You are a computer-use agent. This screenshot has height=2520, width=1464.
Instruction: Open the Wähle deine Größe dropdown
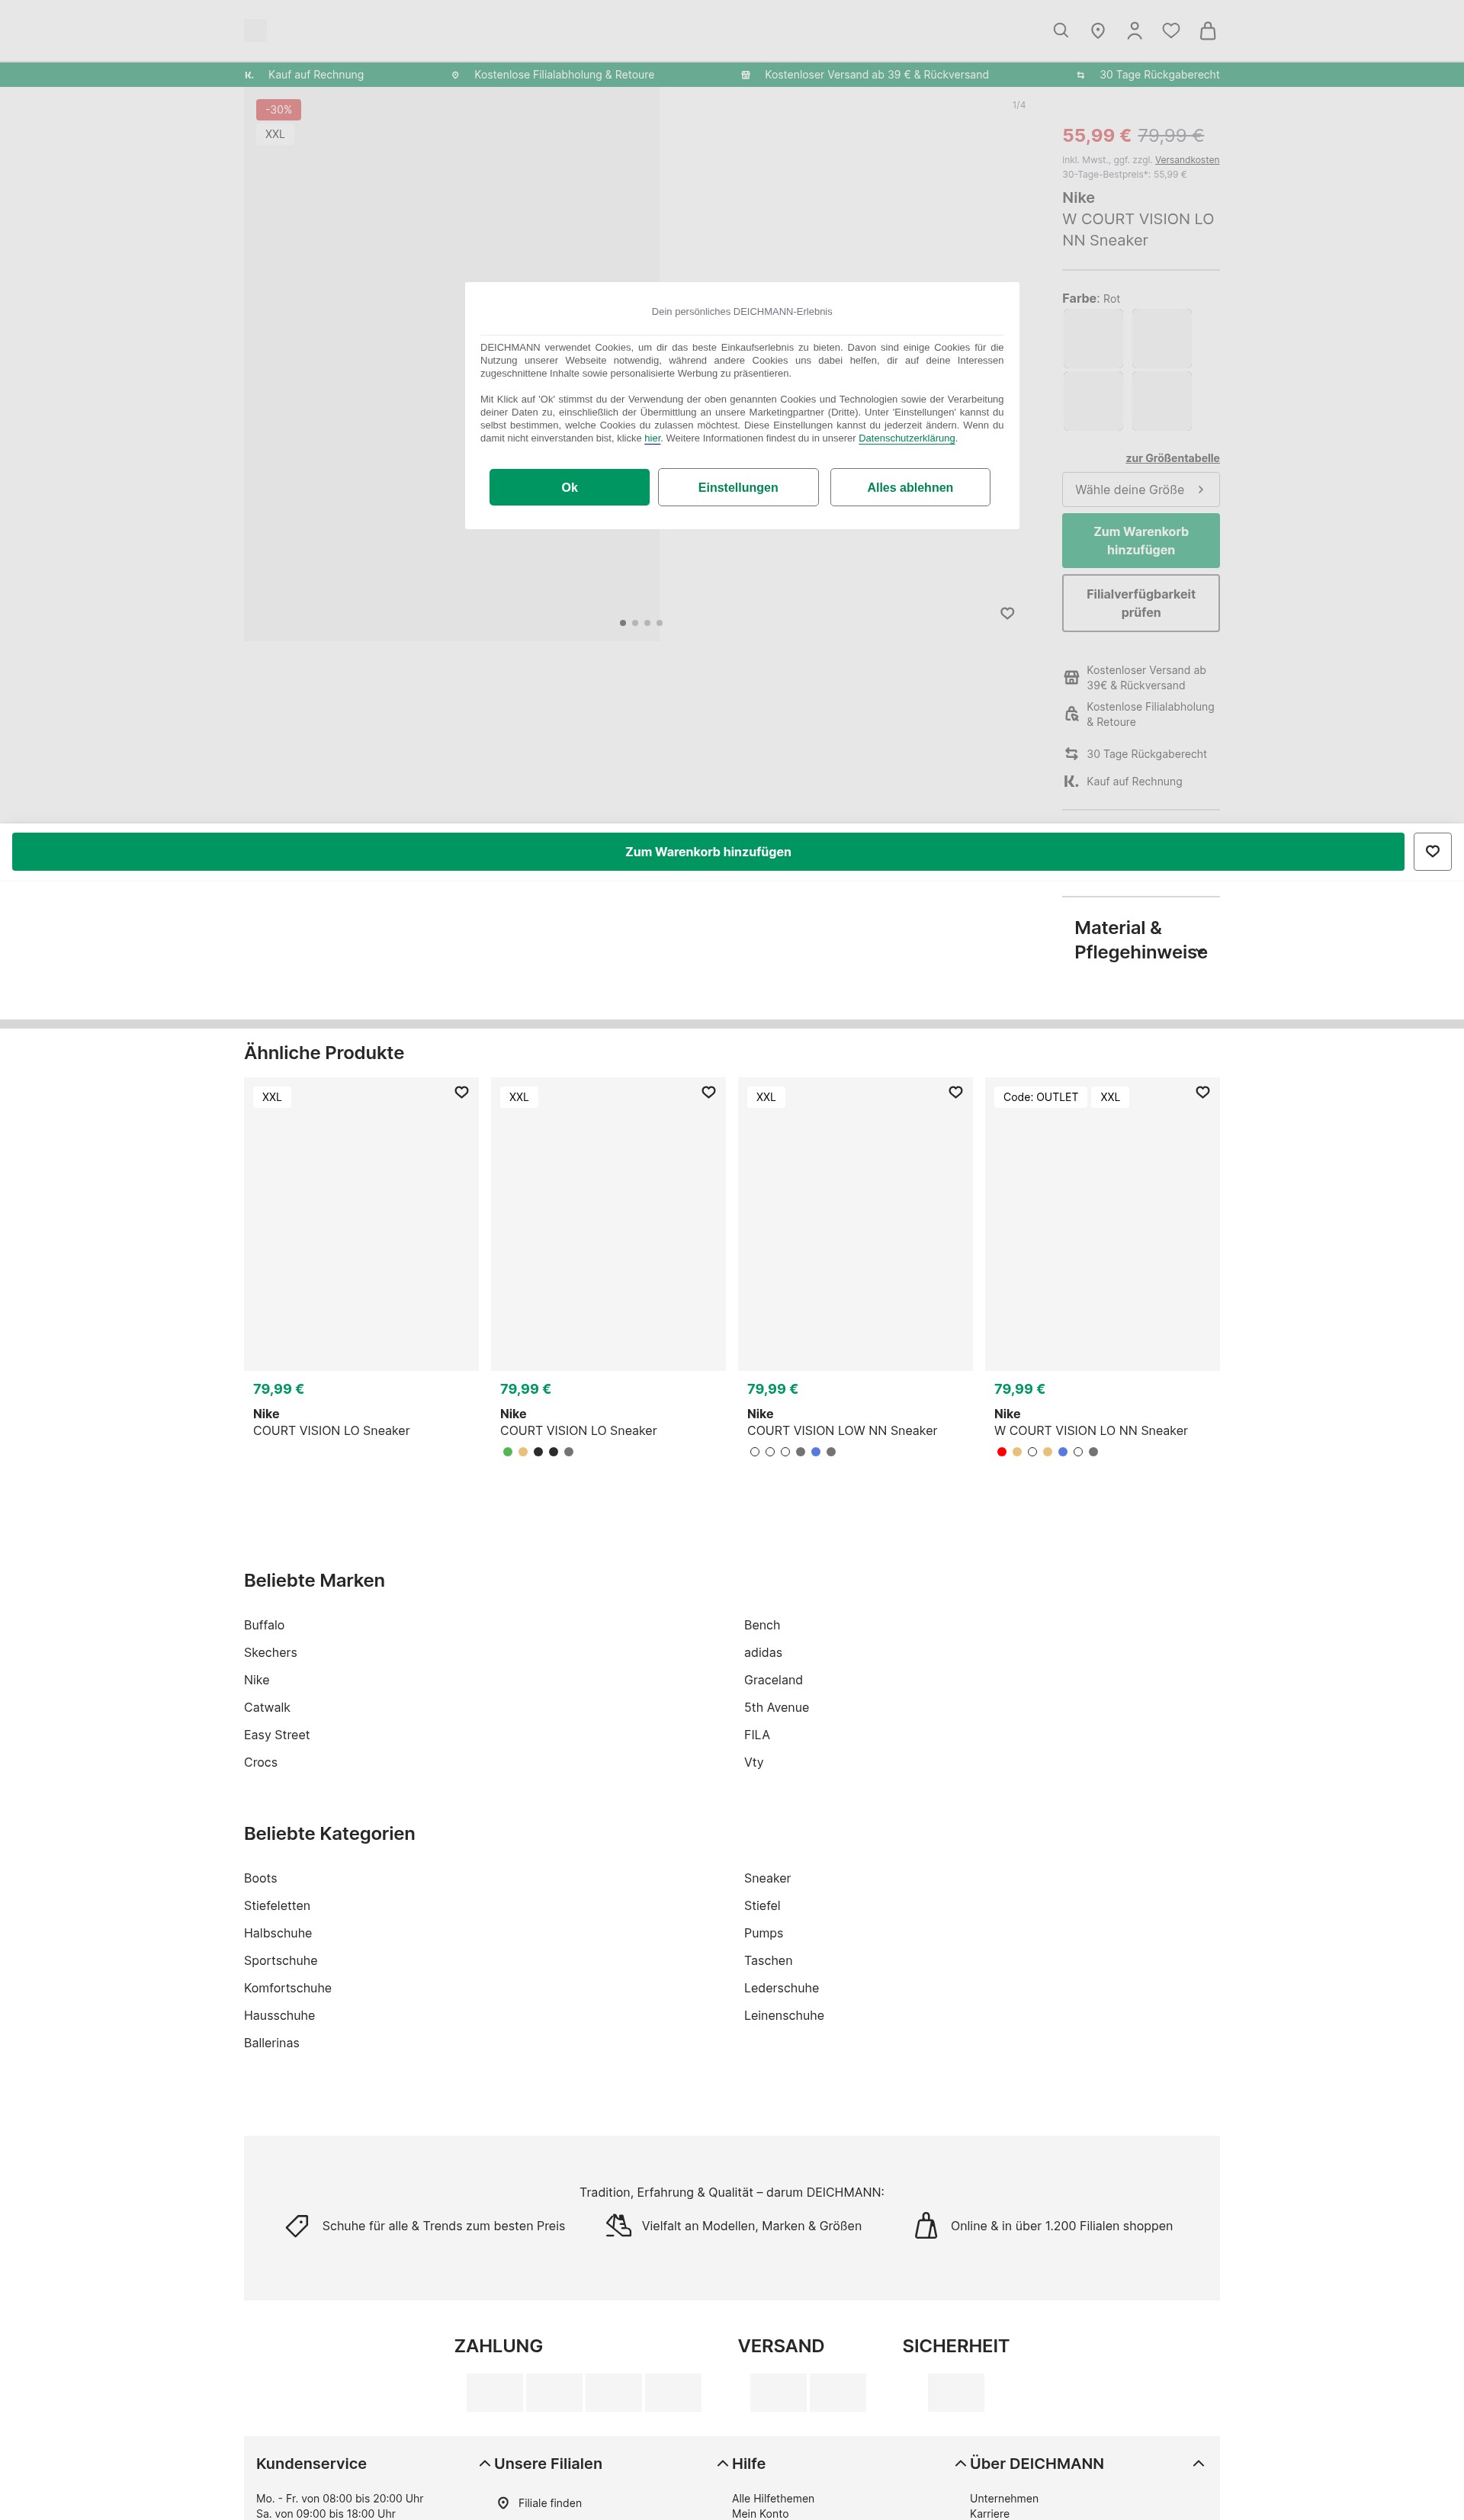(1140, 489)
